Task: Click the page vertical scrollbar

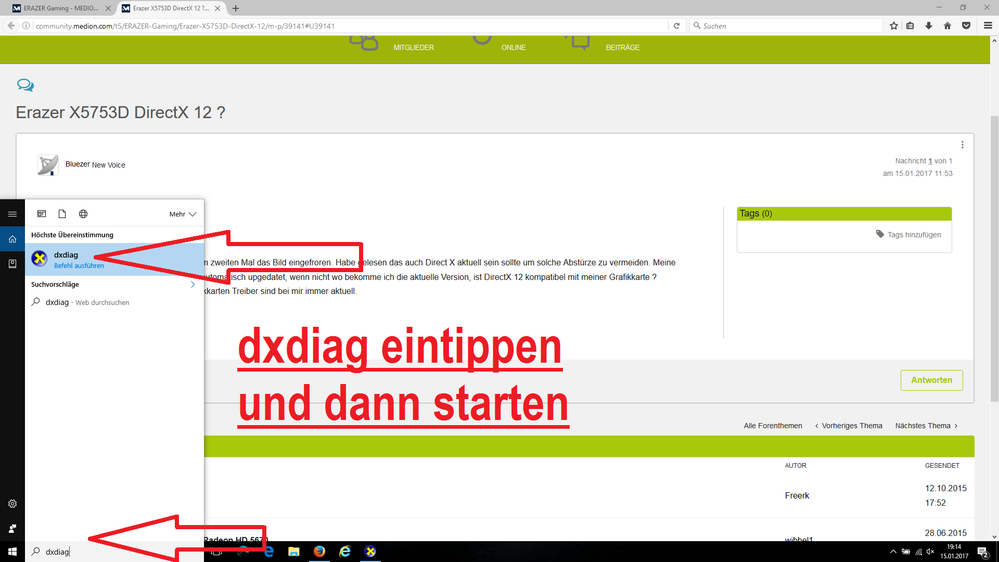Action: pyautogui.click(x=994, y=258)
